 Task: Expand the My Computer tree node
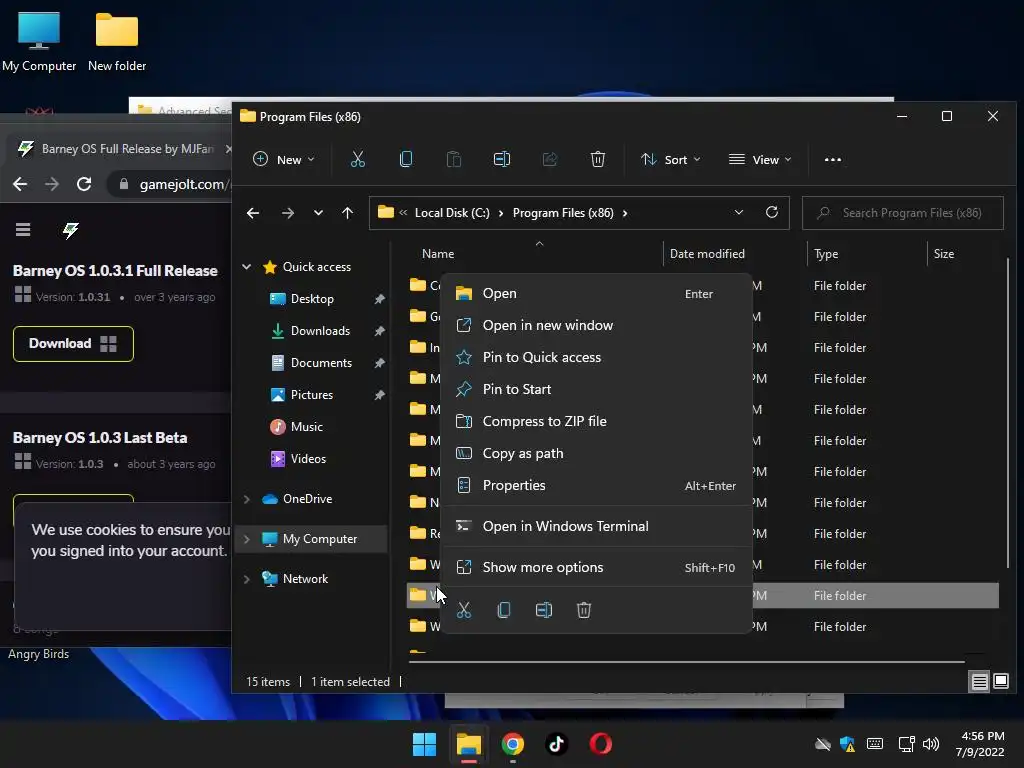tap(247, 539)
